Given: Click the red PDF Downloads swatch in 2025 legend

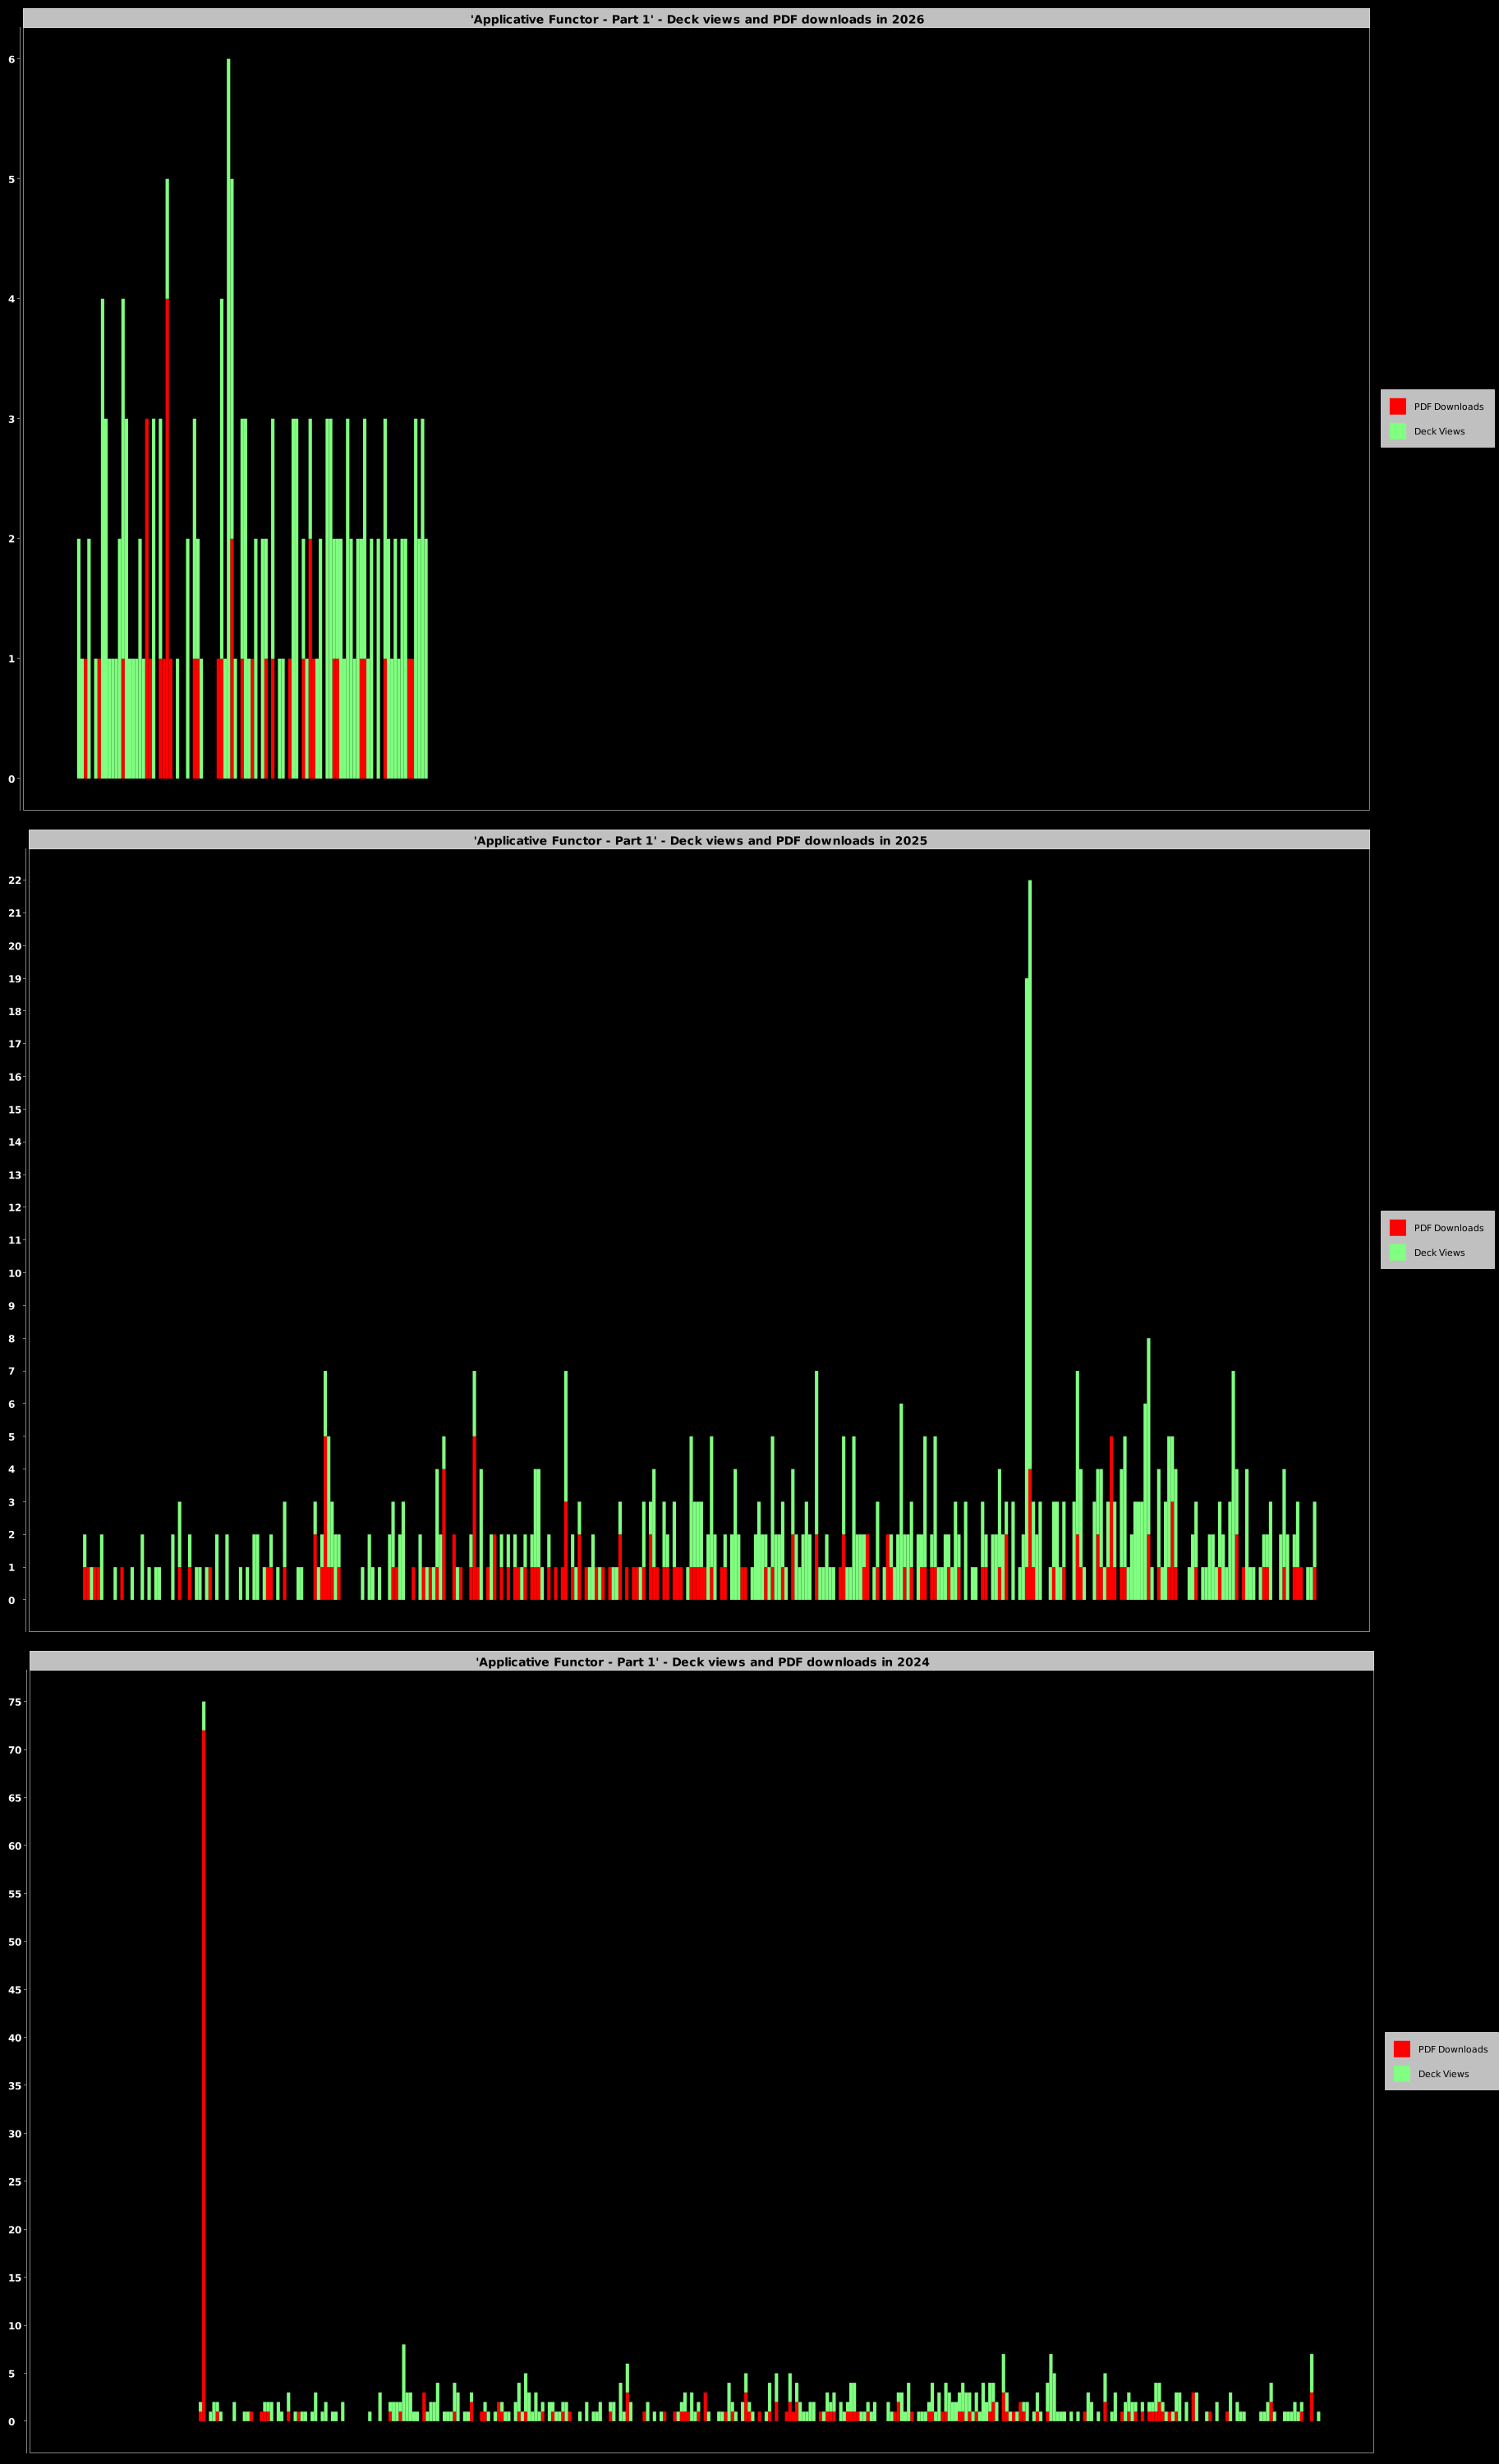Looking at the screenshot, I should (1397, 1227).
